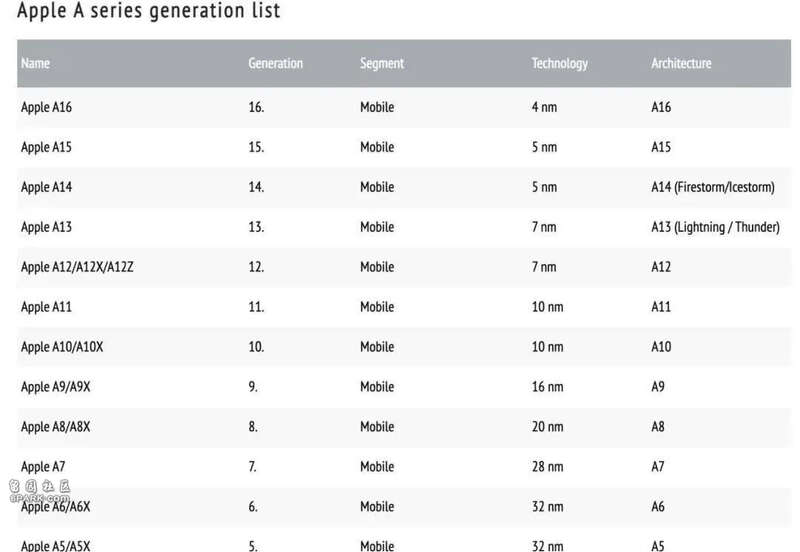Click Mobile segment in Apple A9/A9X row
The height and width of the screenshot is (552, 800).
click(377, 386)
